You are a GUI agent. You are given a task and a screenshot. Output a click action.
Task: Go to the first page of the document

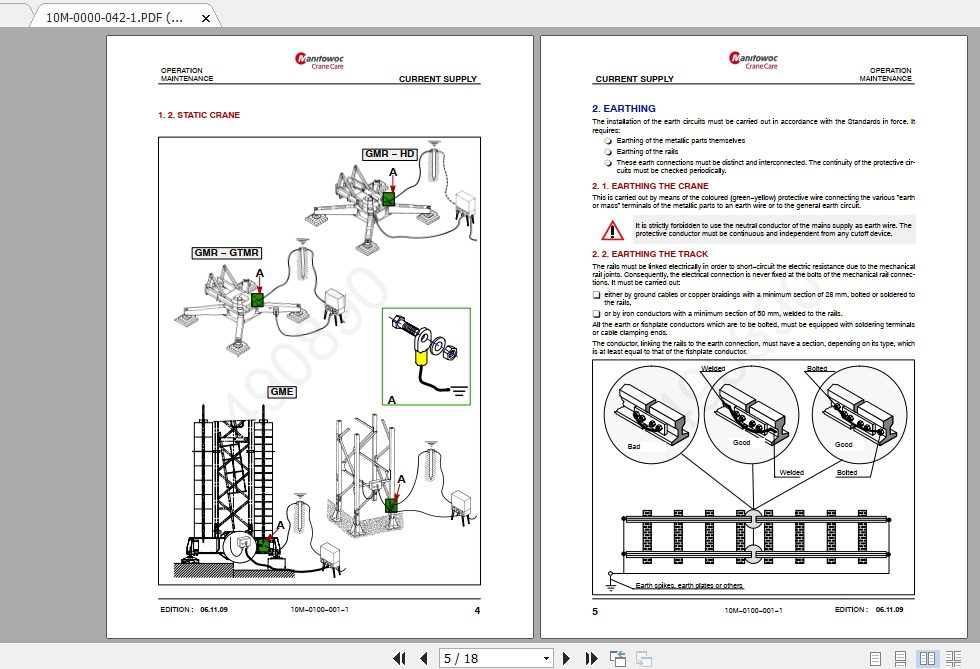click(401, 658)
